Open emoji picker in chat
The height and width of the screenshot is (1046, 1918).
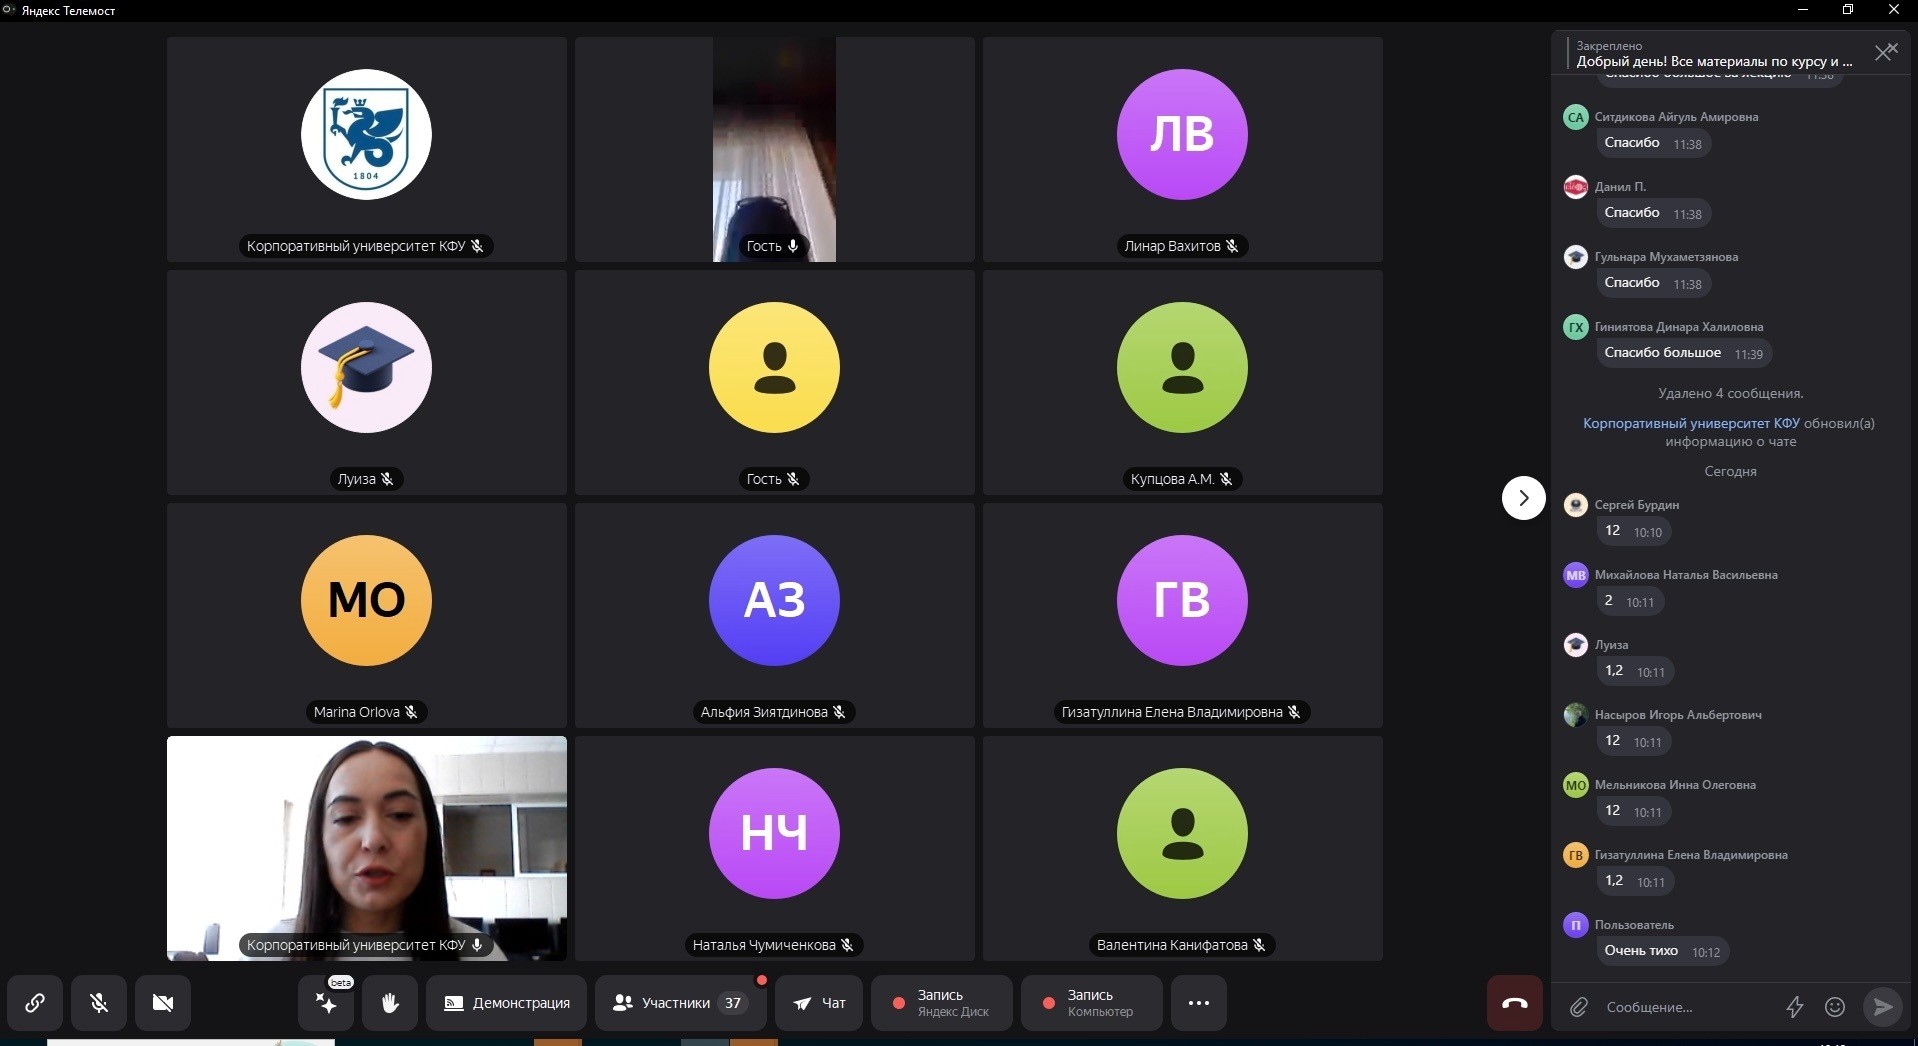[x=1835, y=1007]
